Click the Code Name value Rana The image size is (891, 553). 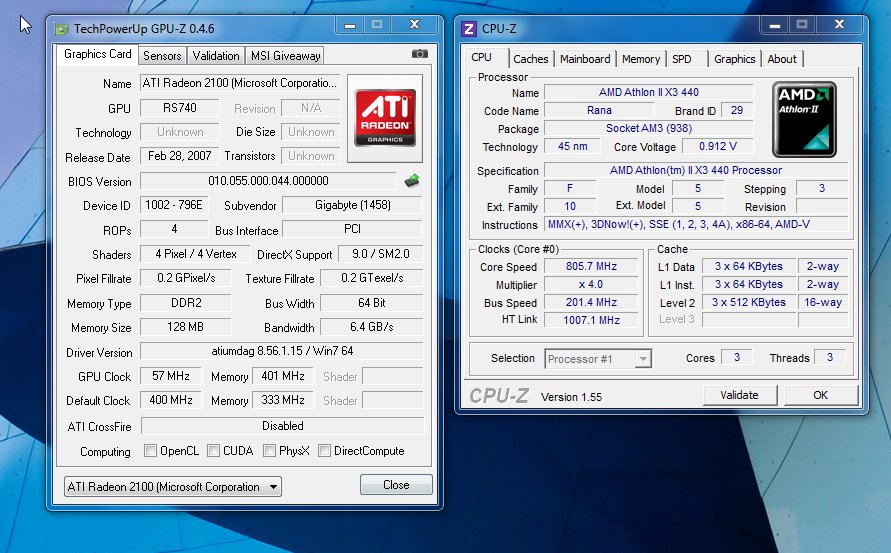(599, 110)
